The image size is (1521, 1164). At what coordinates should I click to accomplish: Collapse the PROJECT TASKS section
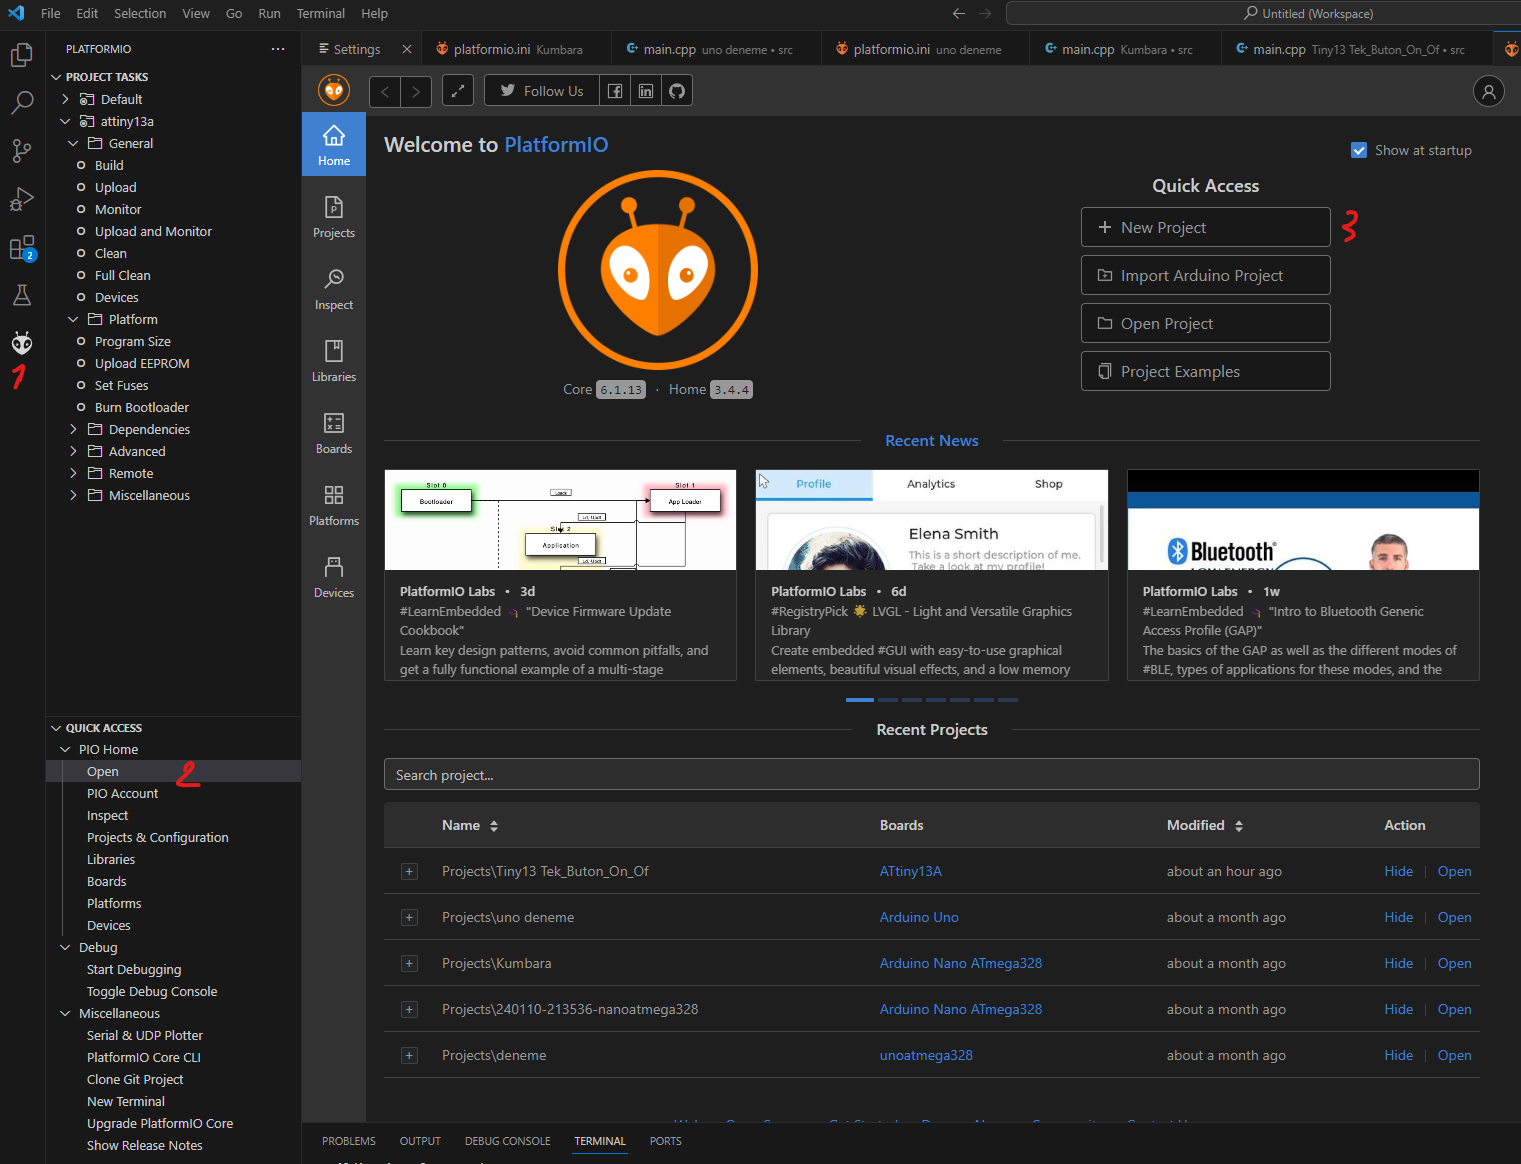(56, 77)
